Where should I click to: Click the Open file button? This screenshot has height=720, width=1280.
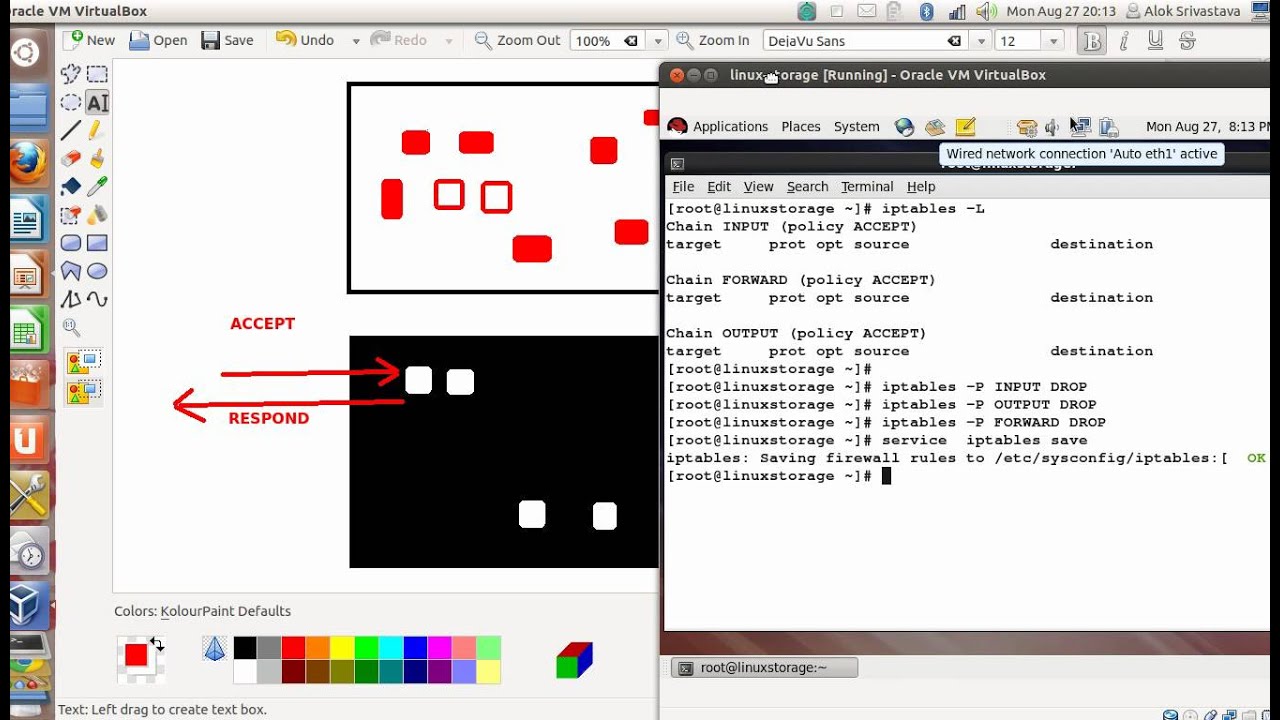(158, 40)
